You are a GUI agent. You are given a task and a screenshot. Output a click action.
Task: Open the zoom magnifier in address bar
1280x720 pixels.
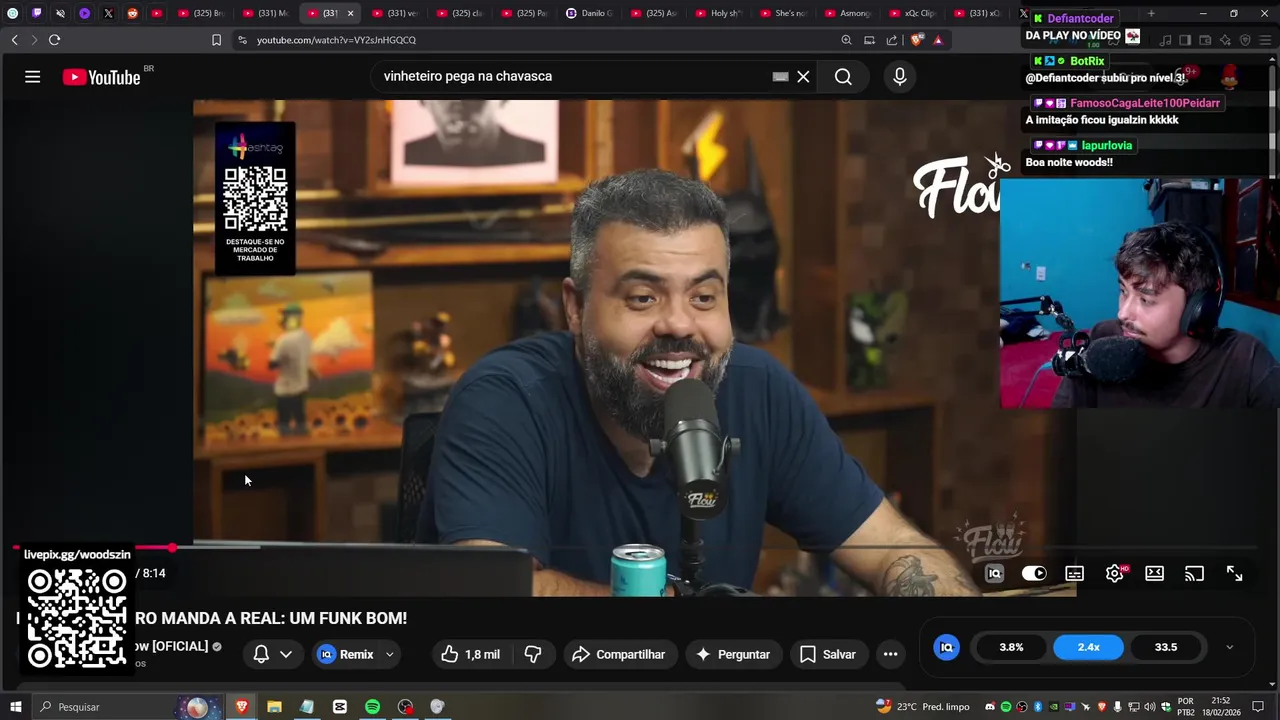[x=846, y=40]
